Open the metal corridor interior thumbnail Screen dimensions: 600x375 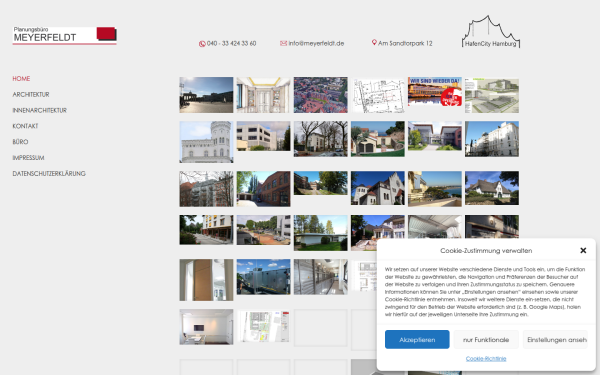(x=321, y=277)
